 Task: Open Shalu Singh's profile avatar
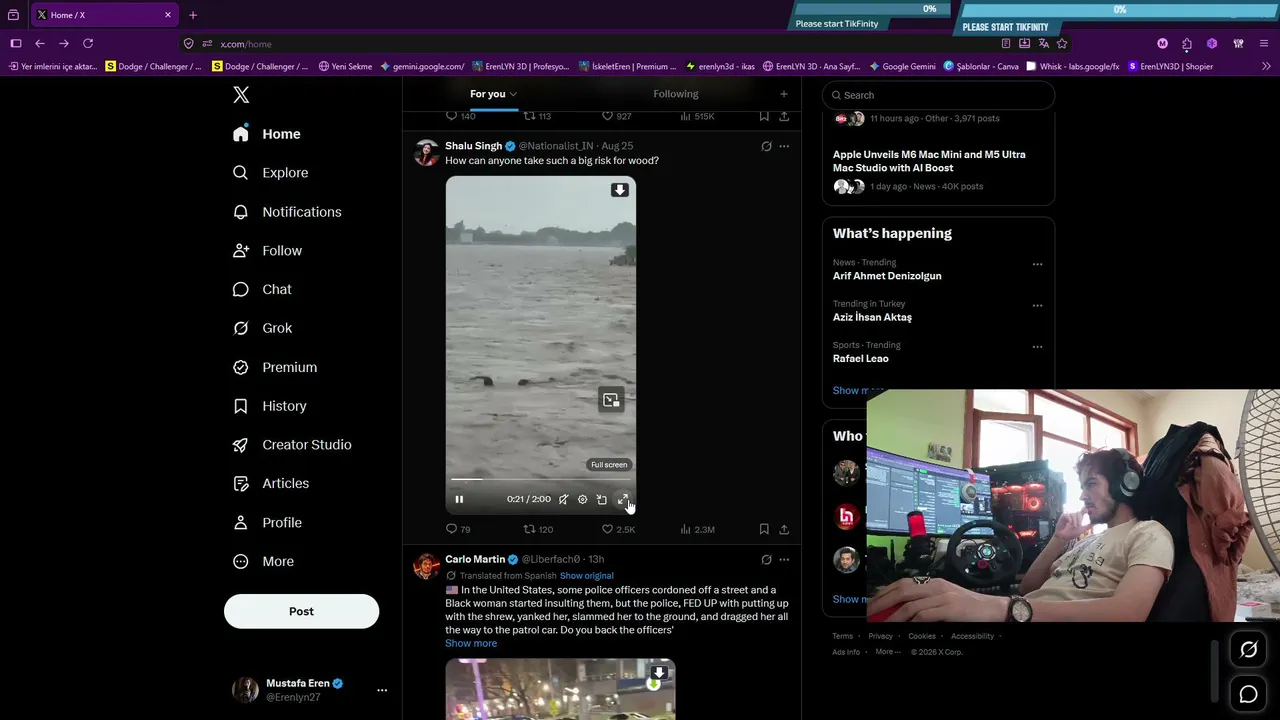pos(427,153)
